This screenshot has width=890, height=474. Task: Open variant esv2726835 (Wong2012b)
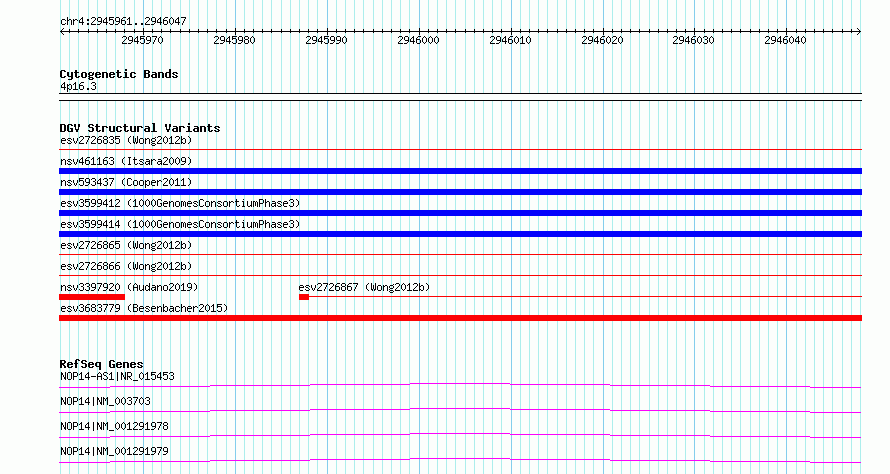[126, 140]
